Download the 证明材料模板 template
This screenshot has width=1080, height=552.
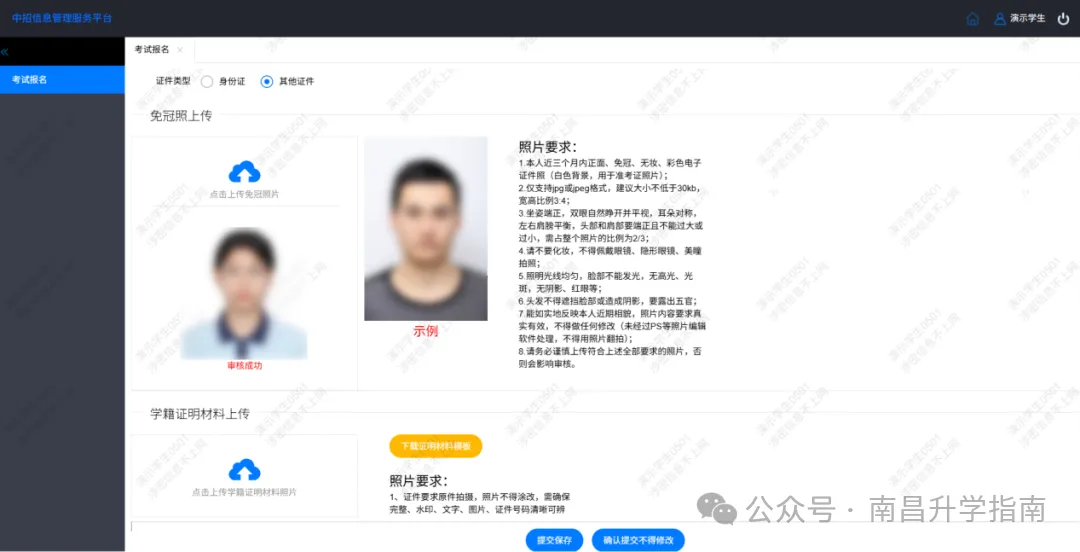[x=435, y=446]
